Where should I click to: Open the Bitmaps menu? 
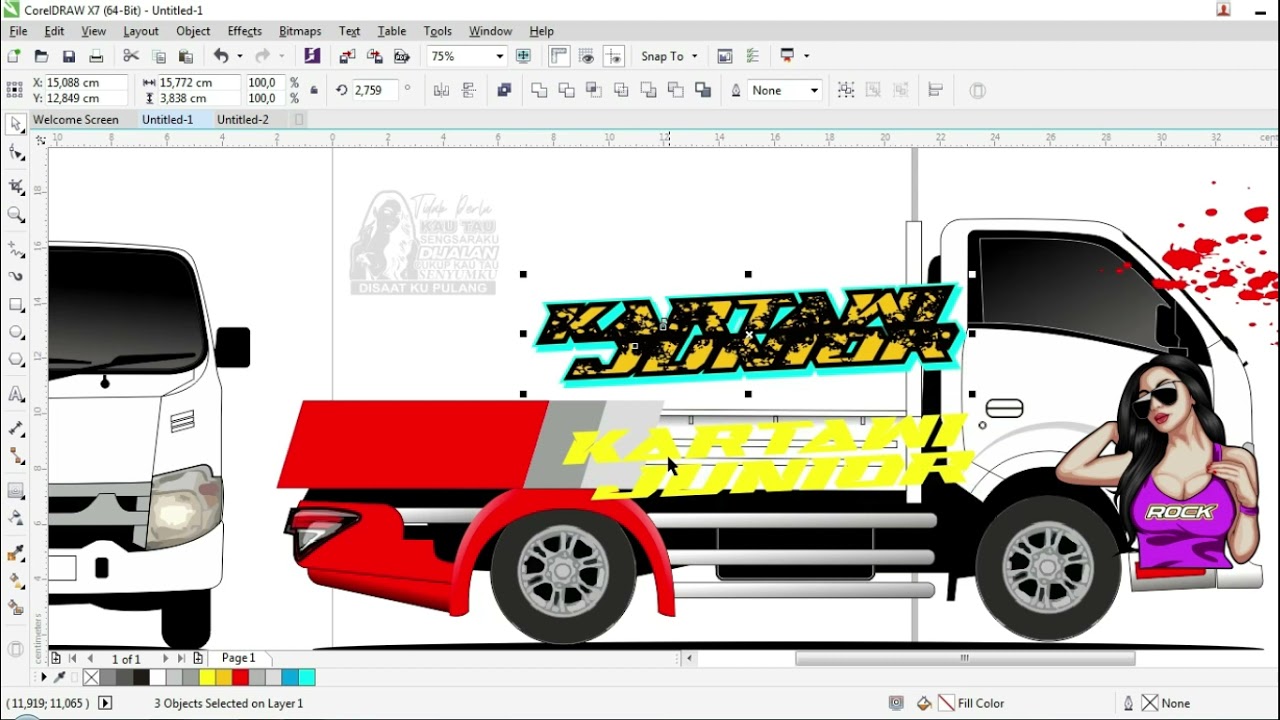(x=300, y=31)
